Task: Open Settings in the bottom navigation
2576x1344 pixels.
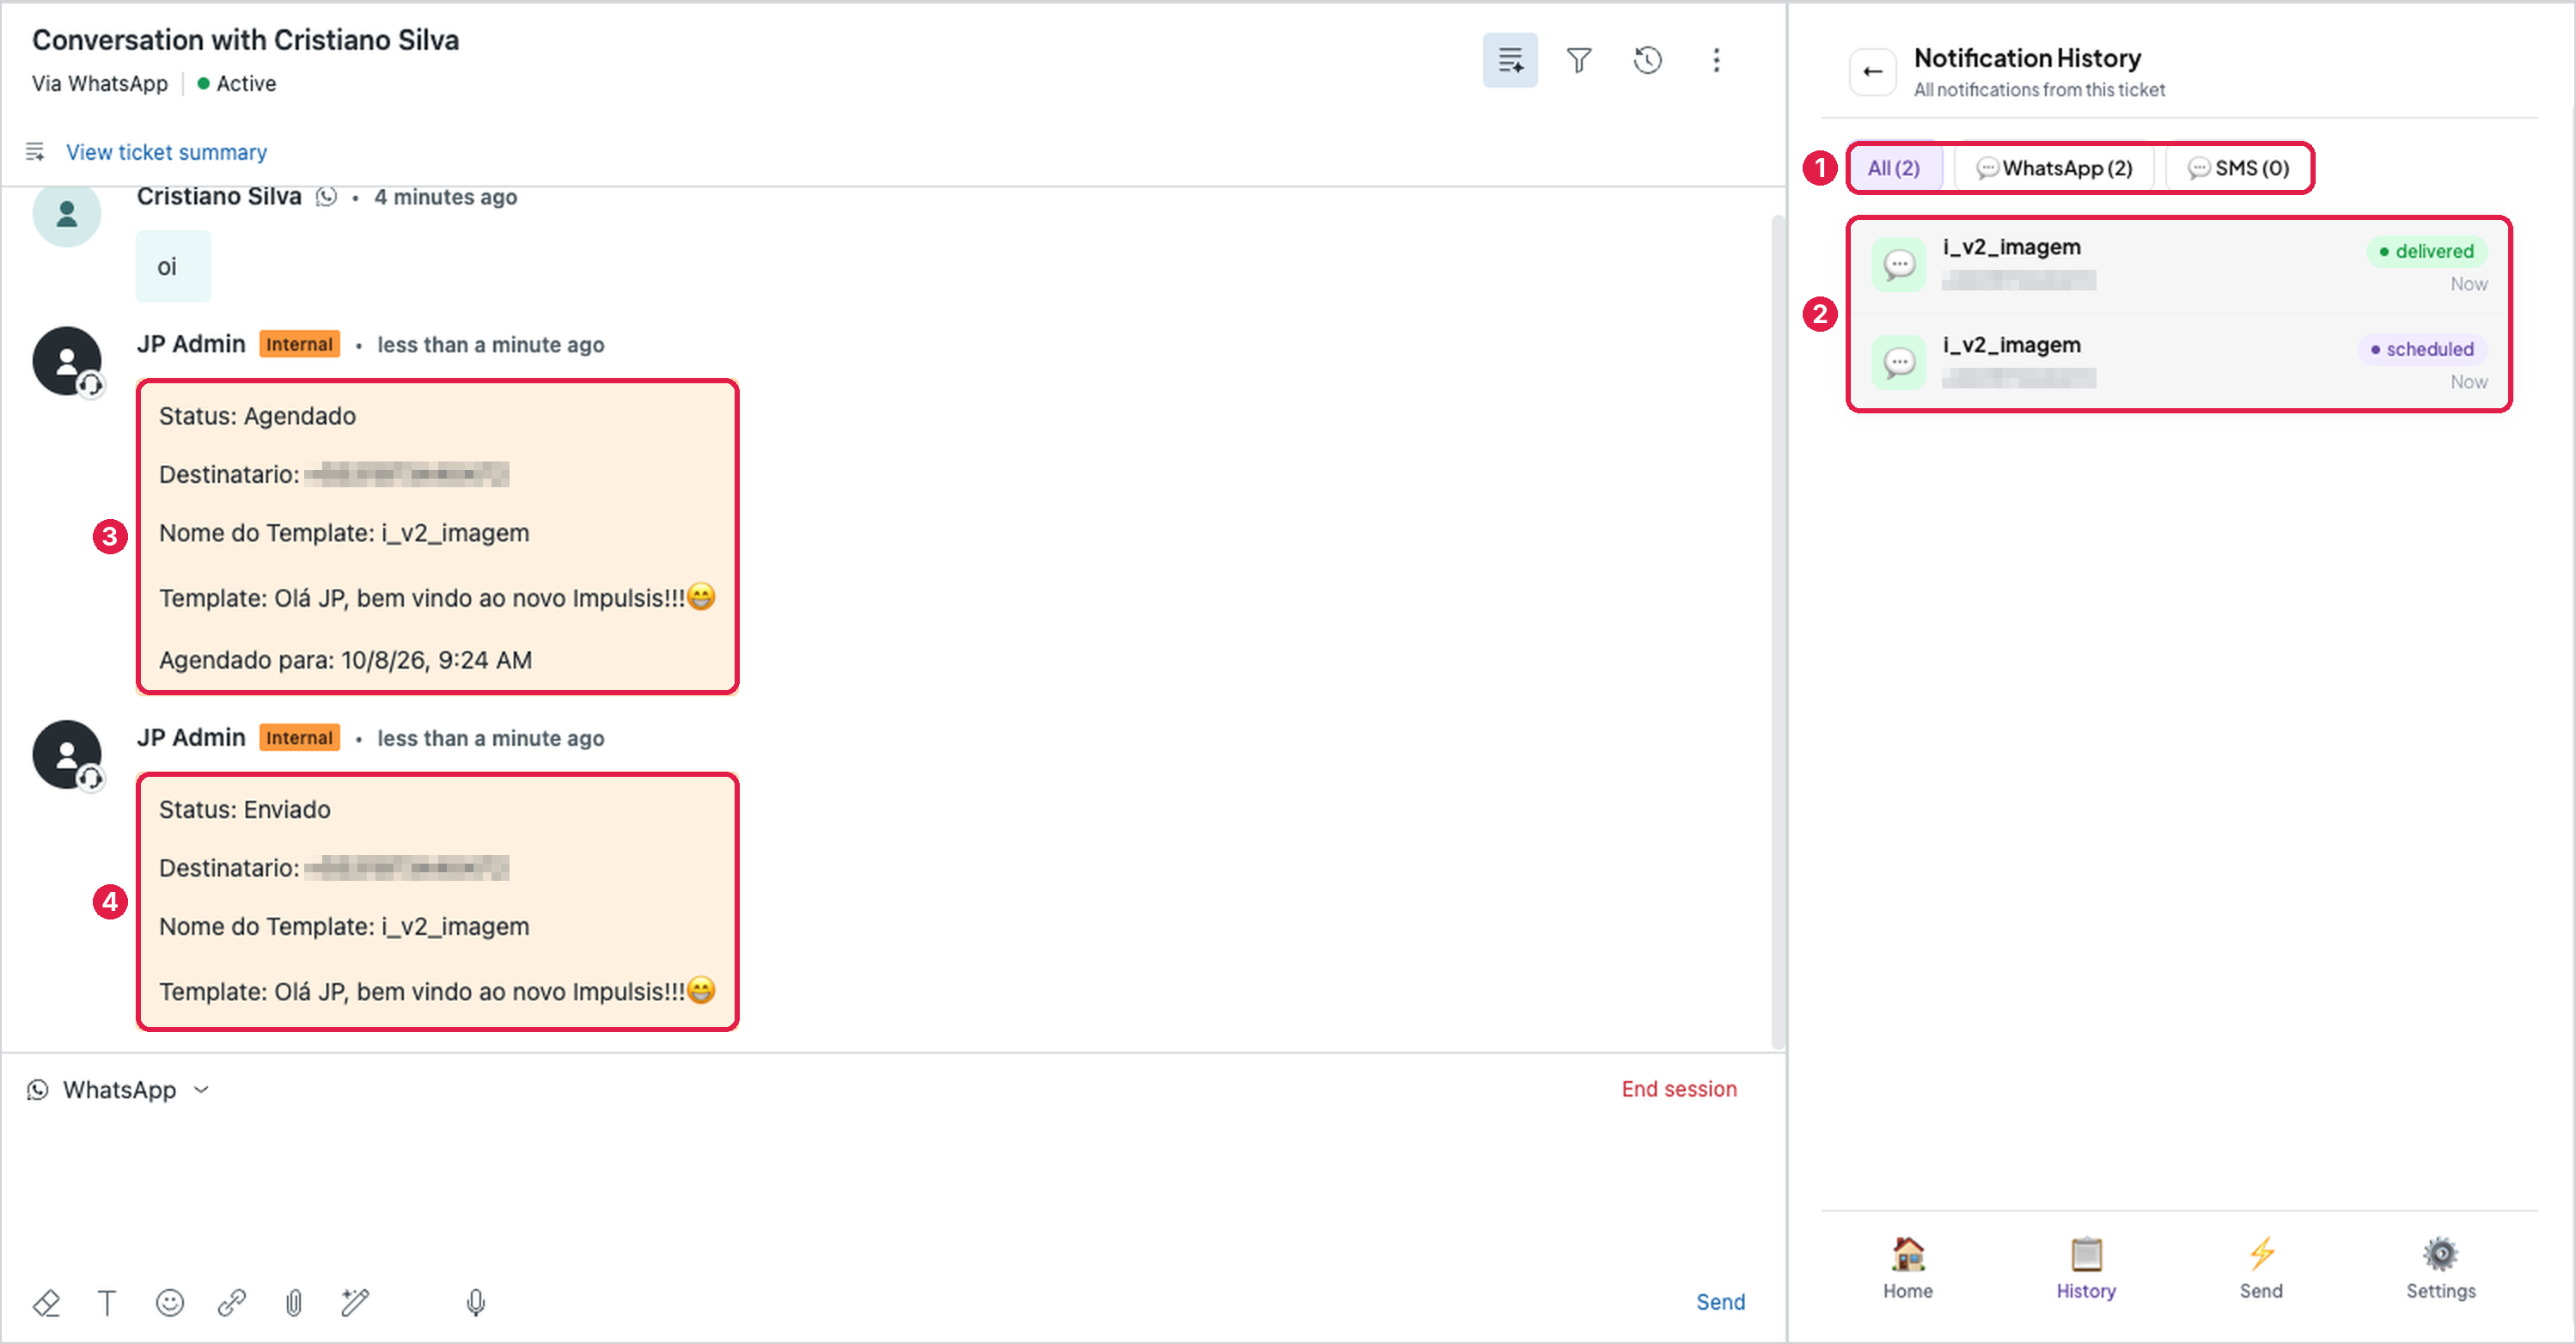Action: [2441, 1268]
